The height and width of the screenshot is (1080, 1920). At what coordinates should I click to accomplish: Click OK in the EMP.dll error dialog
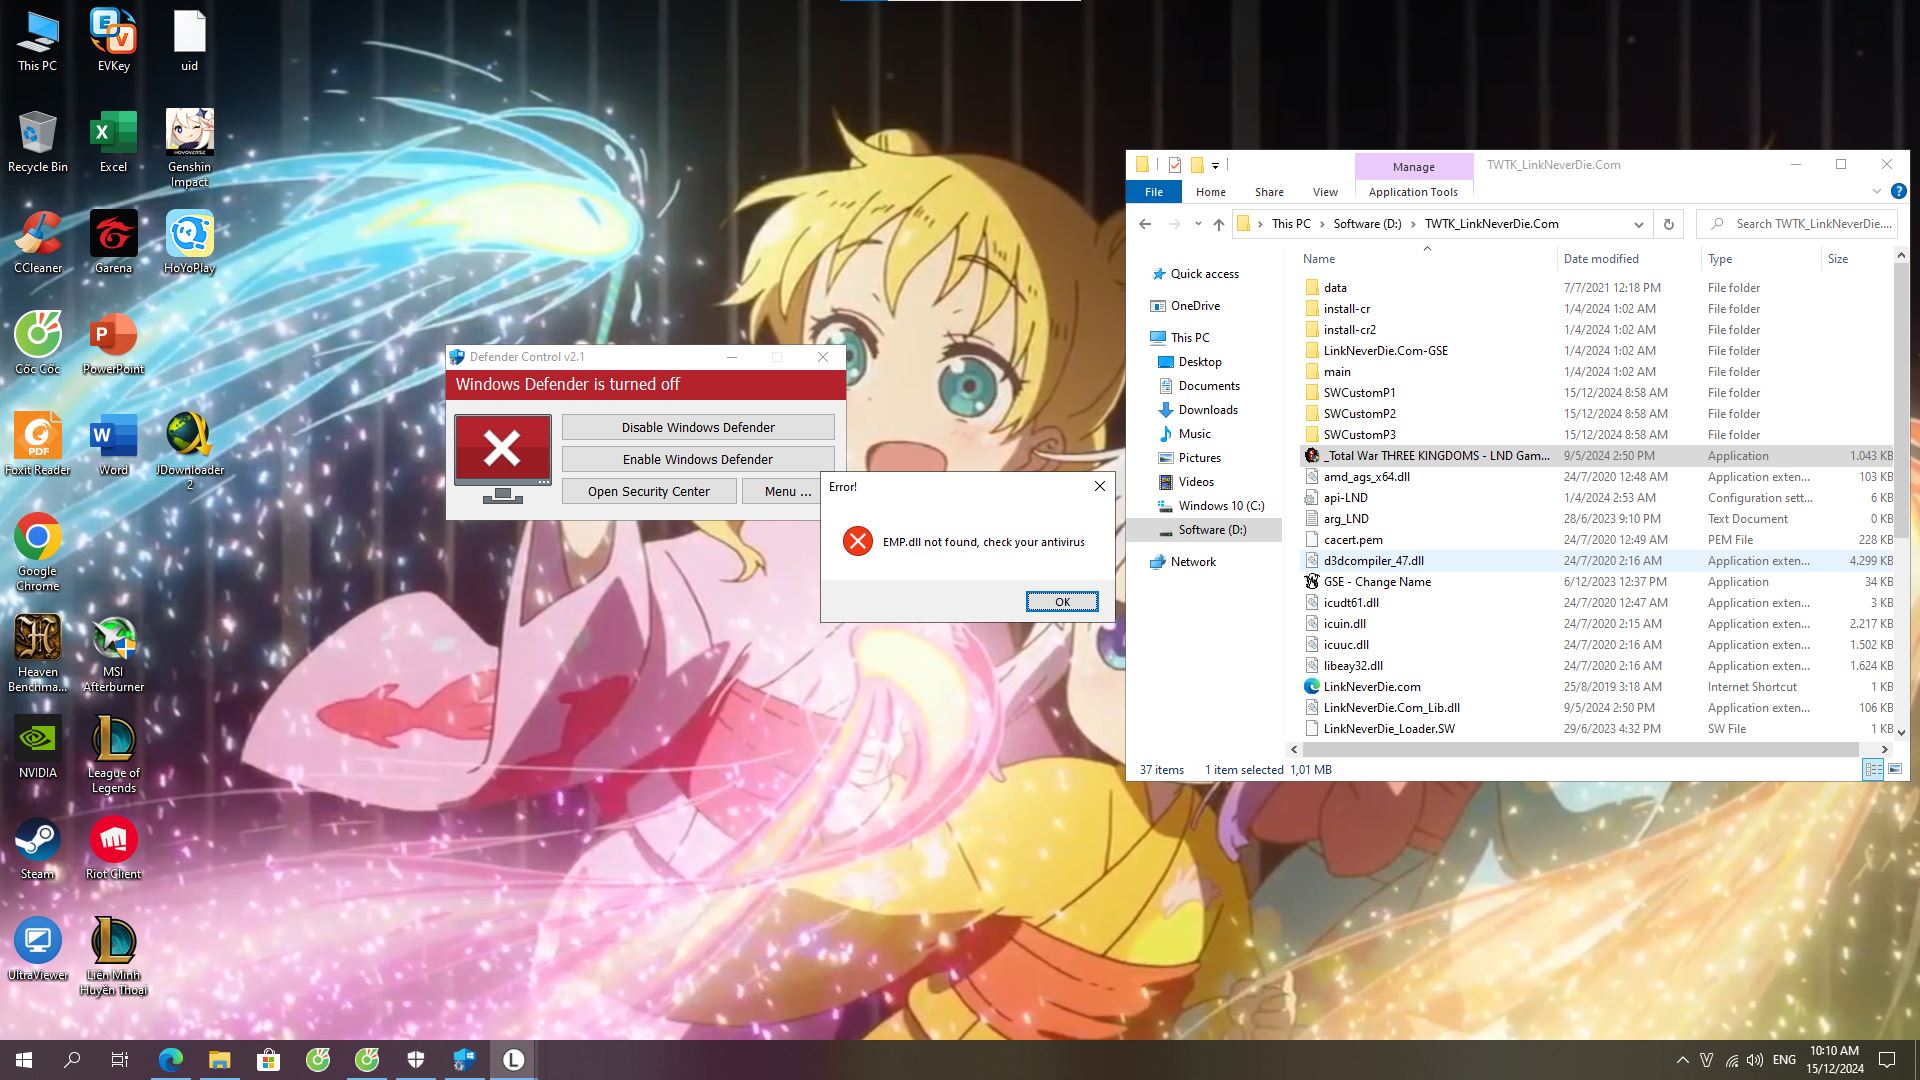1061,601
